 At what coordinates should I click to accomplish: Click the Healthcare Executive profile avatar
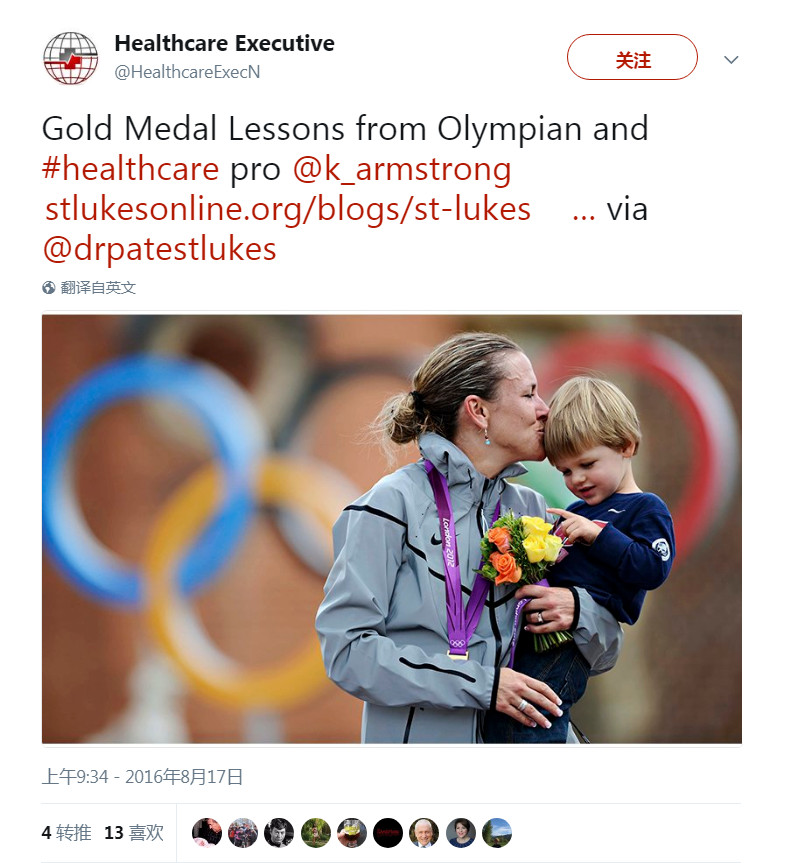click(70, 57)
